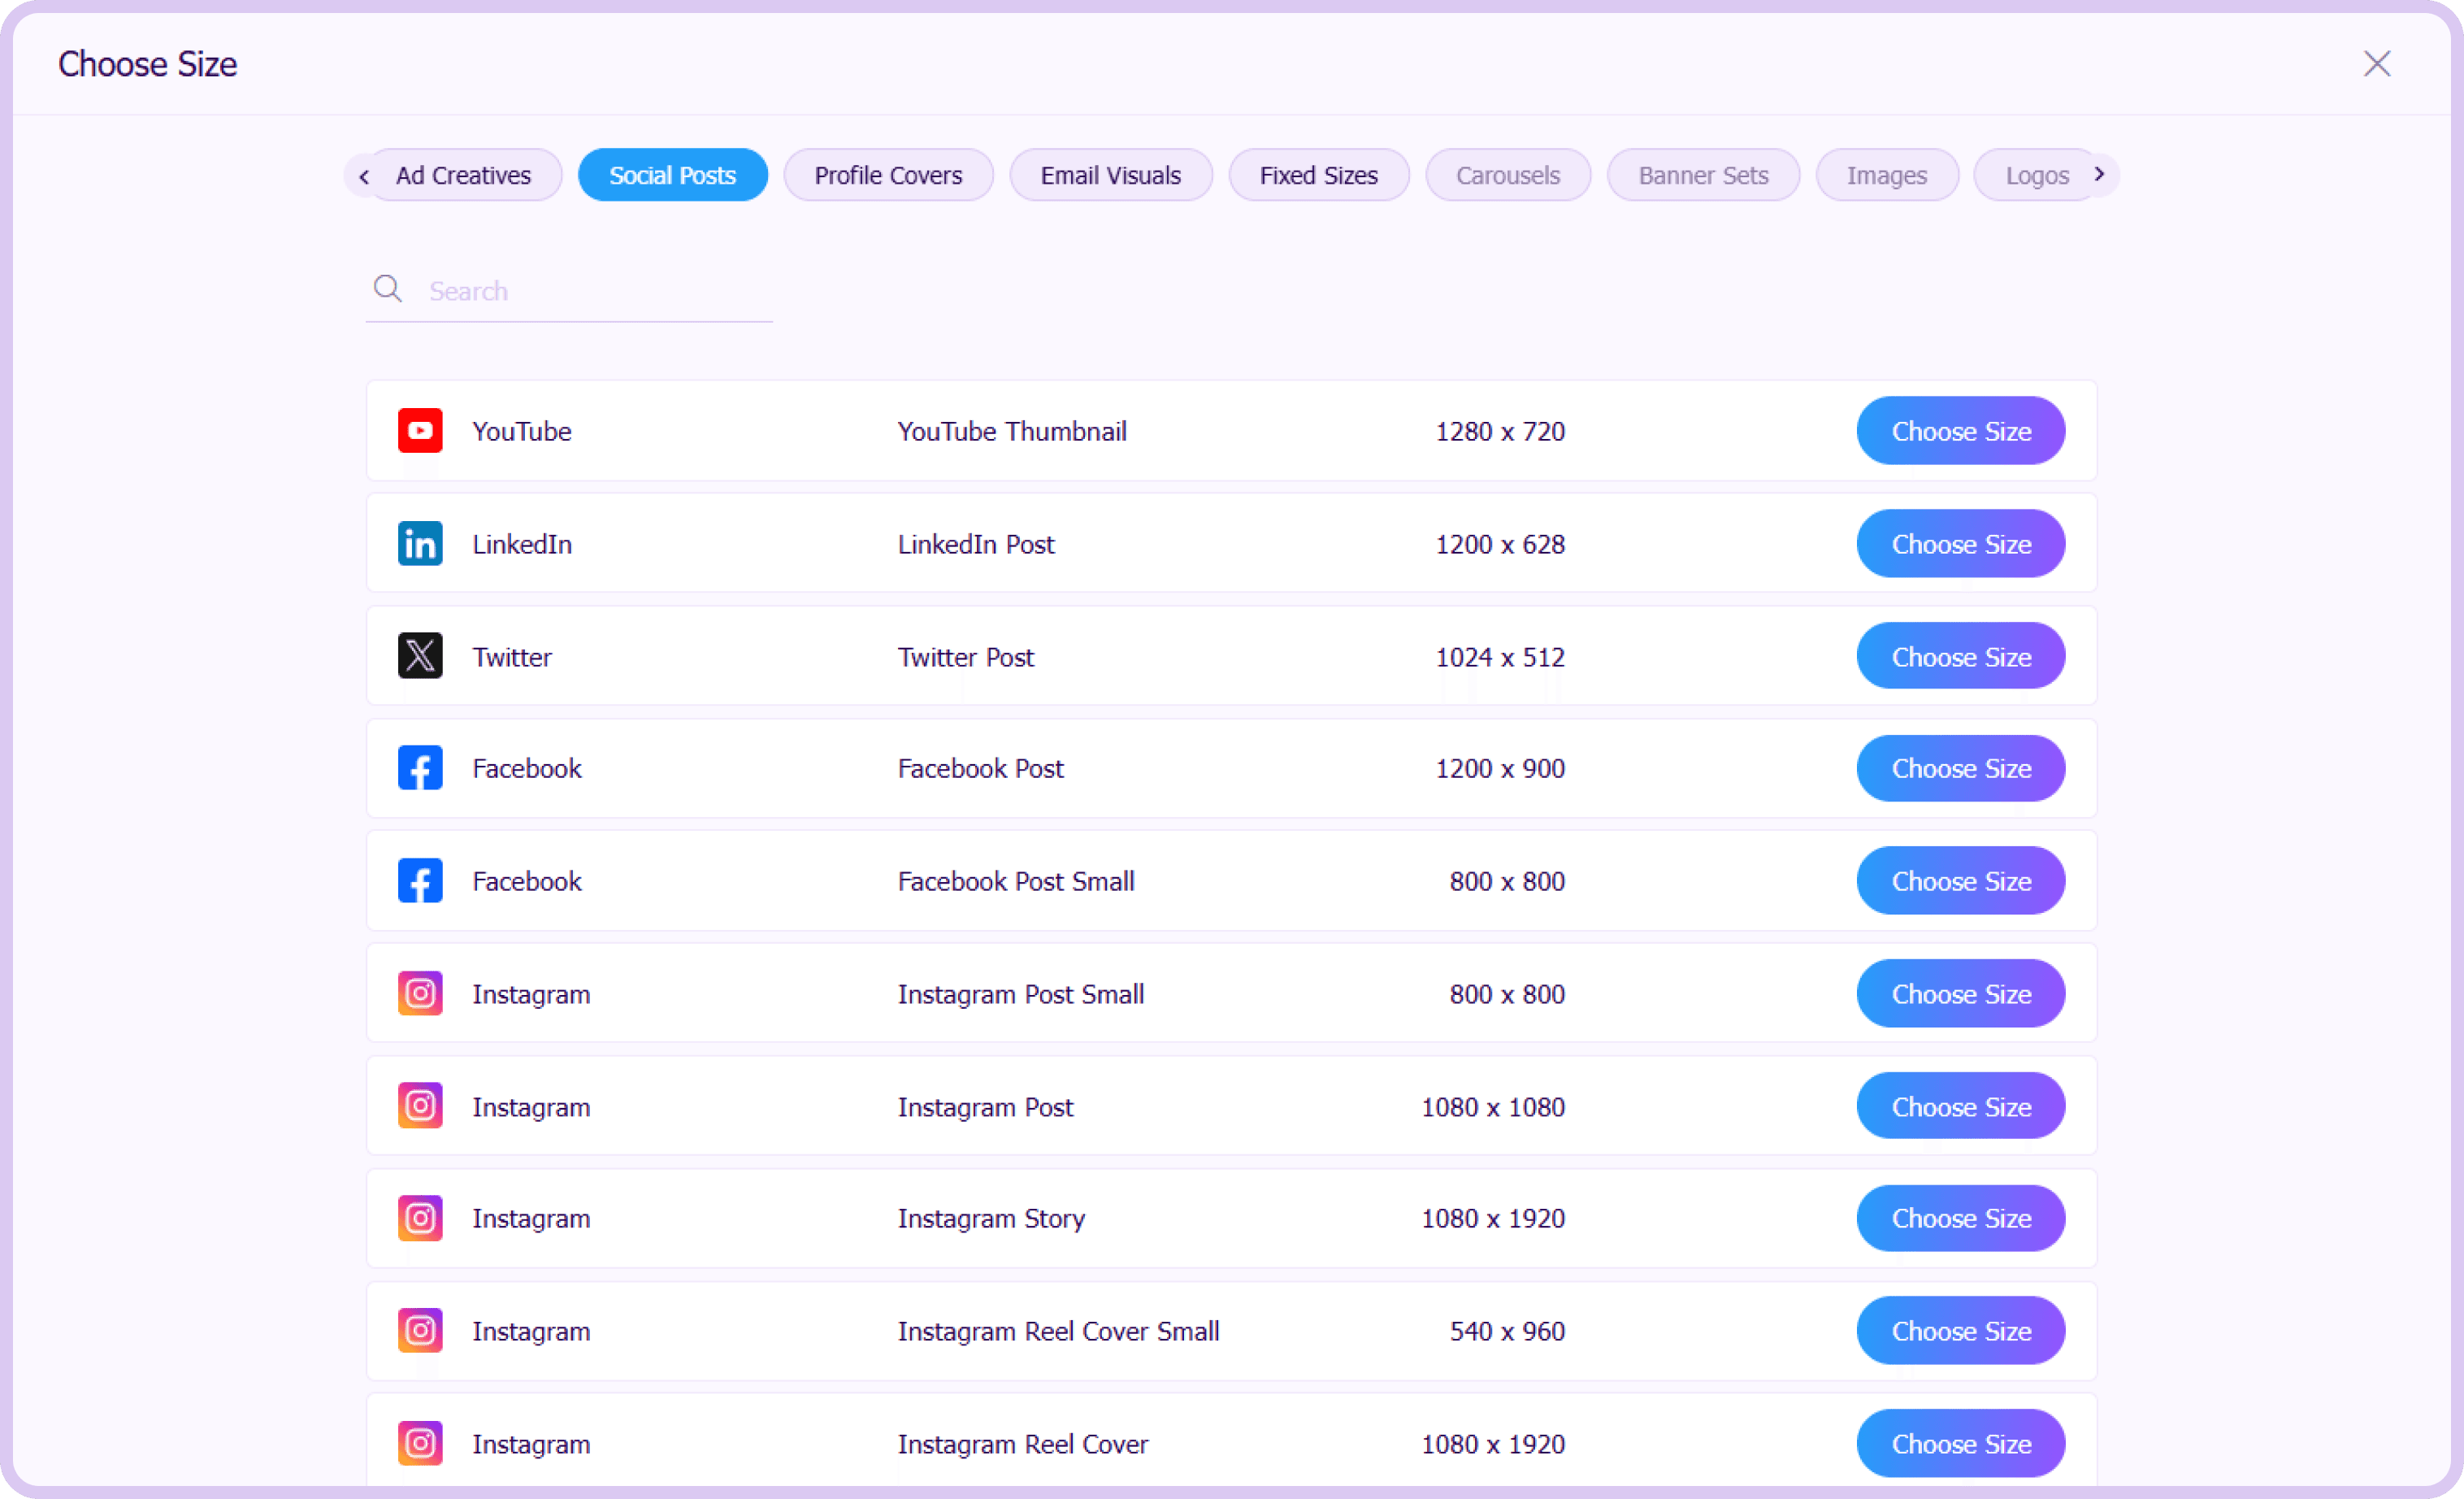
Task: Switch to the Banner Sets tab
Action: pyautogui.click(x=1703, y=175)
